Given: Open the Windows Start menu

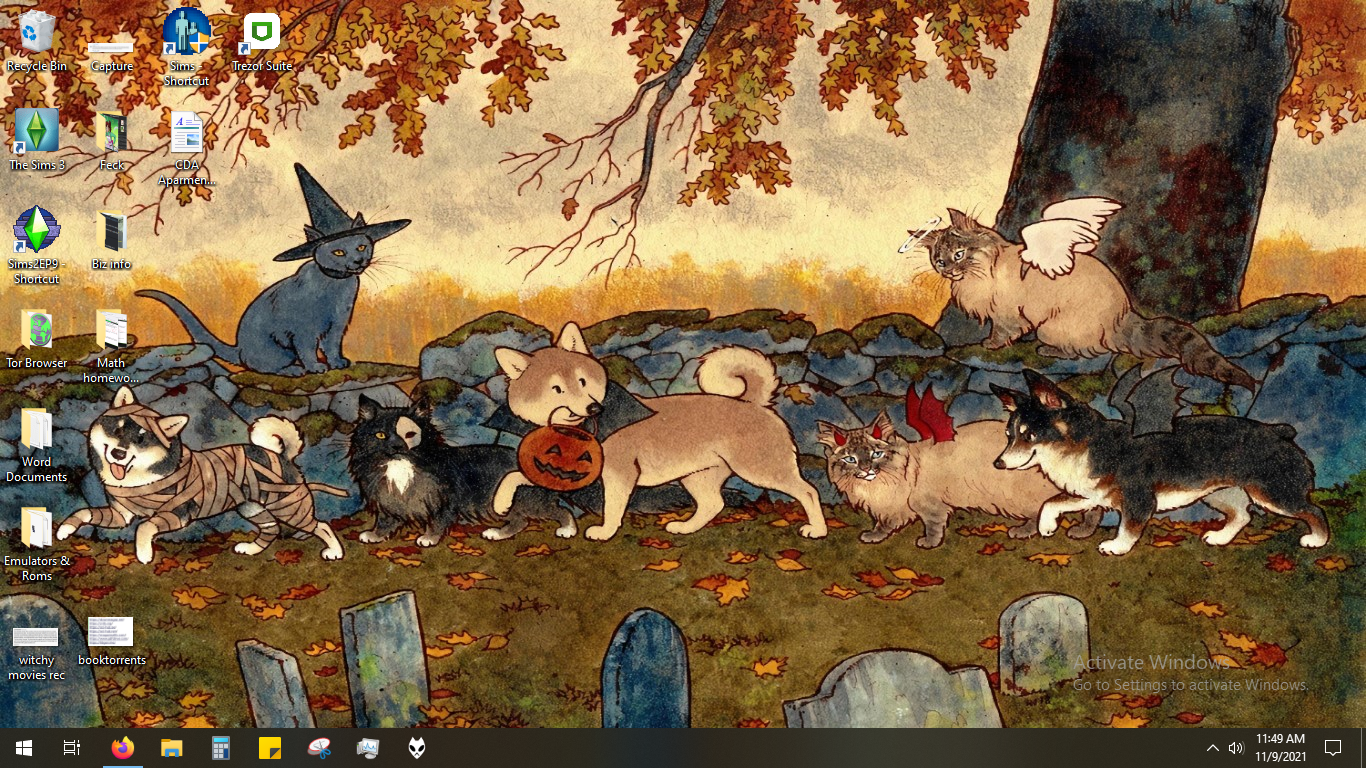Looking at the screenshot, I should click(x=24, y=748).
